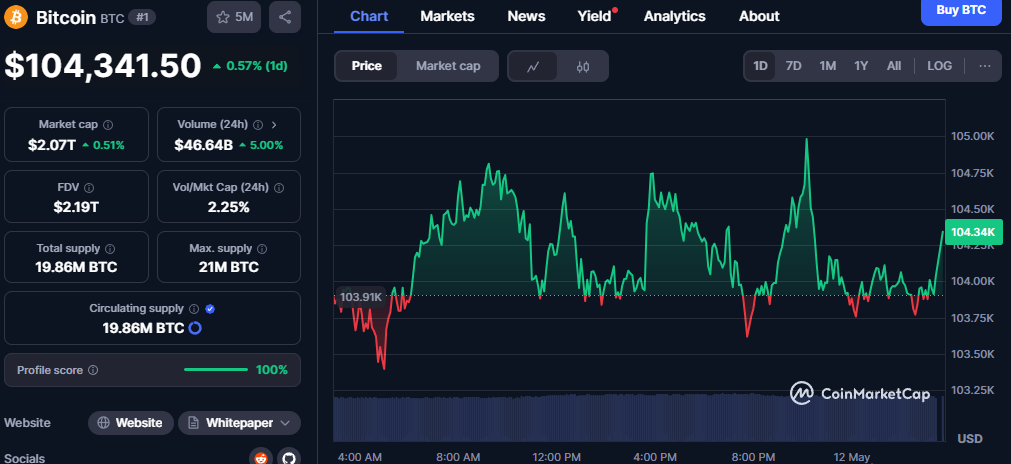1011x464 pixels.
Task: Switch to the Markets tab
Action: (x=447, y=16)
